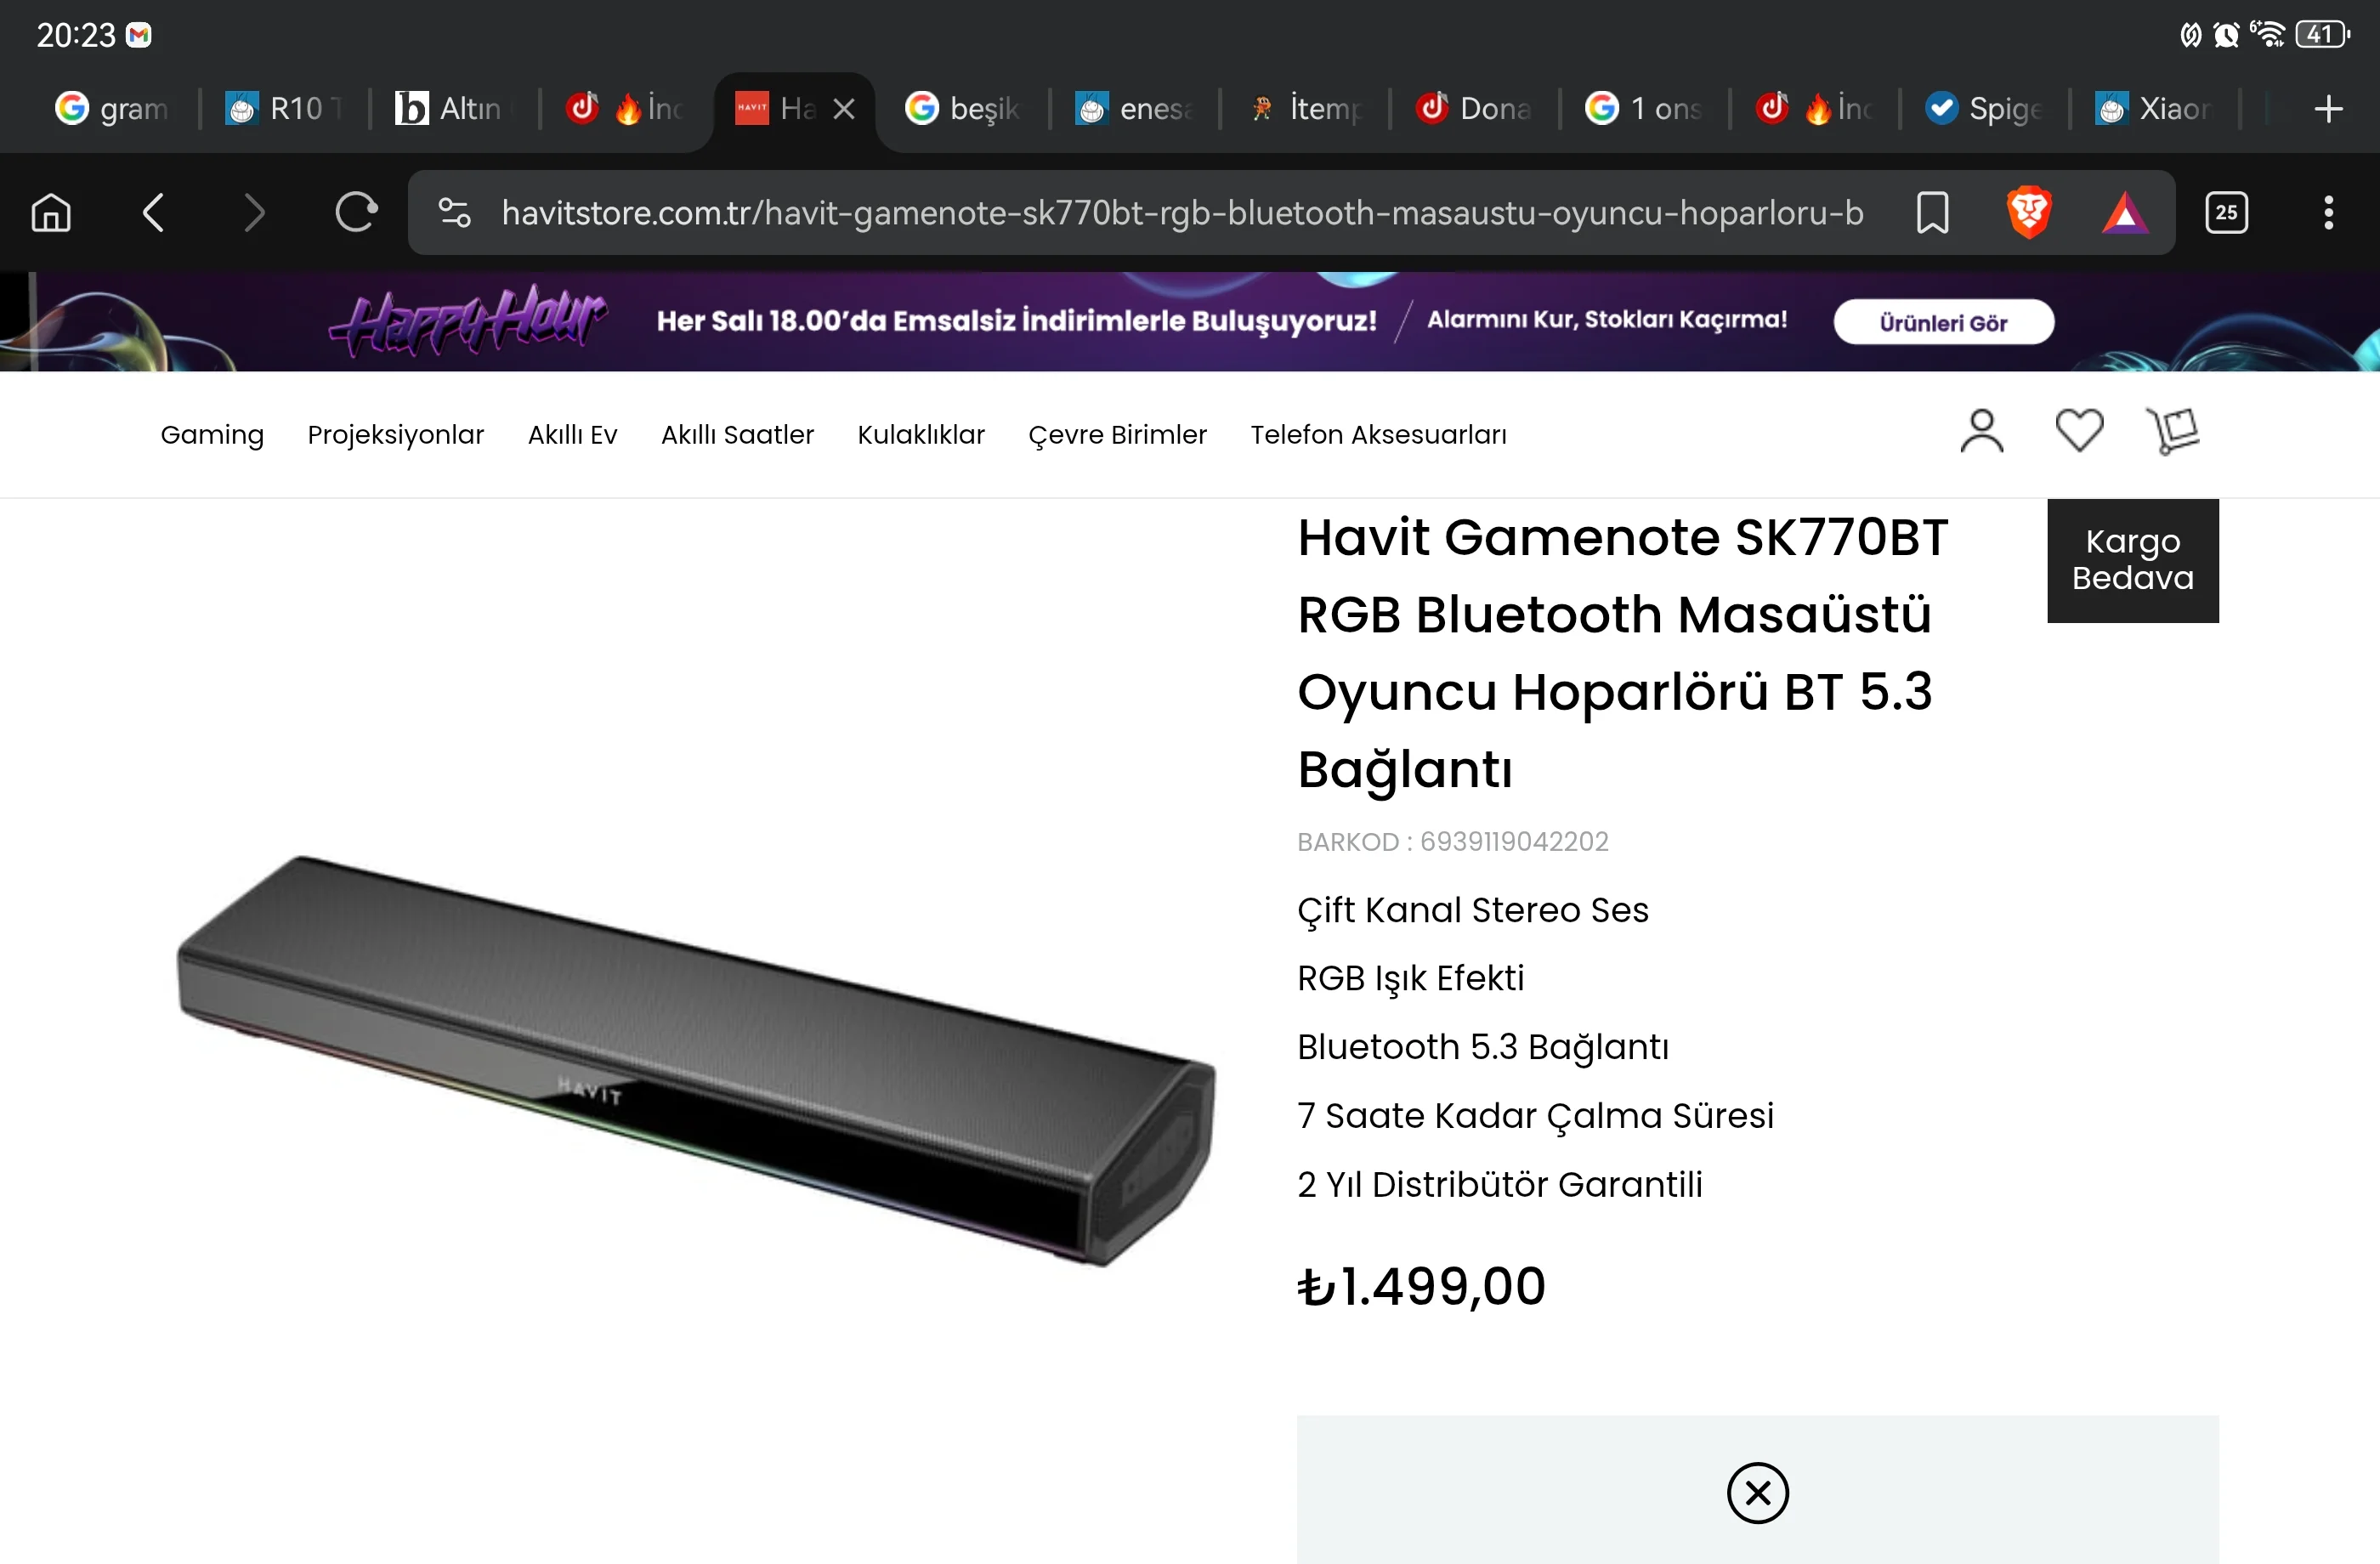
Task: Go back with the left arrow
Action: tap(153, 212)
